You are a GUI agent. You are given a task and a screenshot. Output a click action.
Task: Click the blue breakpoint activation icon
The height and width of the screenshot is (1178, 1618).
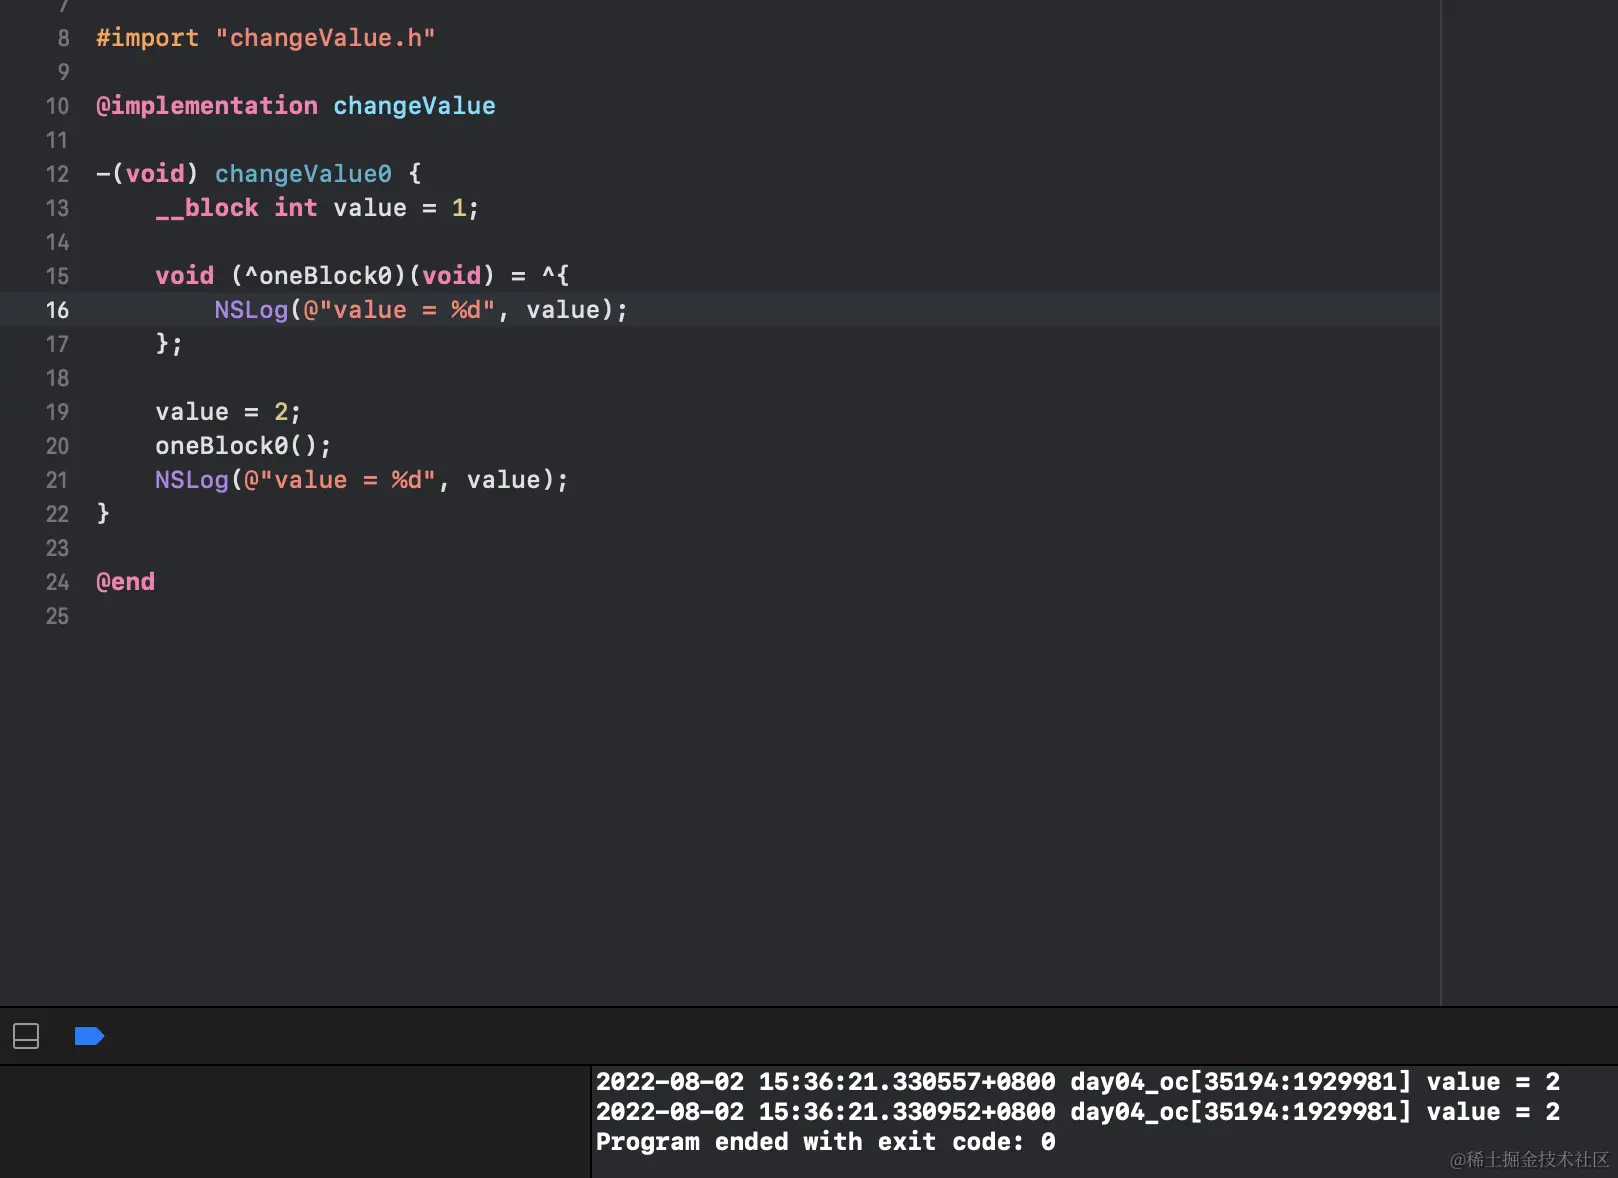click(89, 1036)
